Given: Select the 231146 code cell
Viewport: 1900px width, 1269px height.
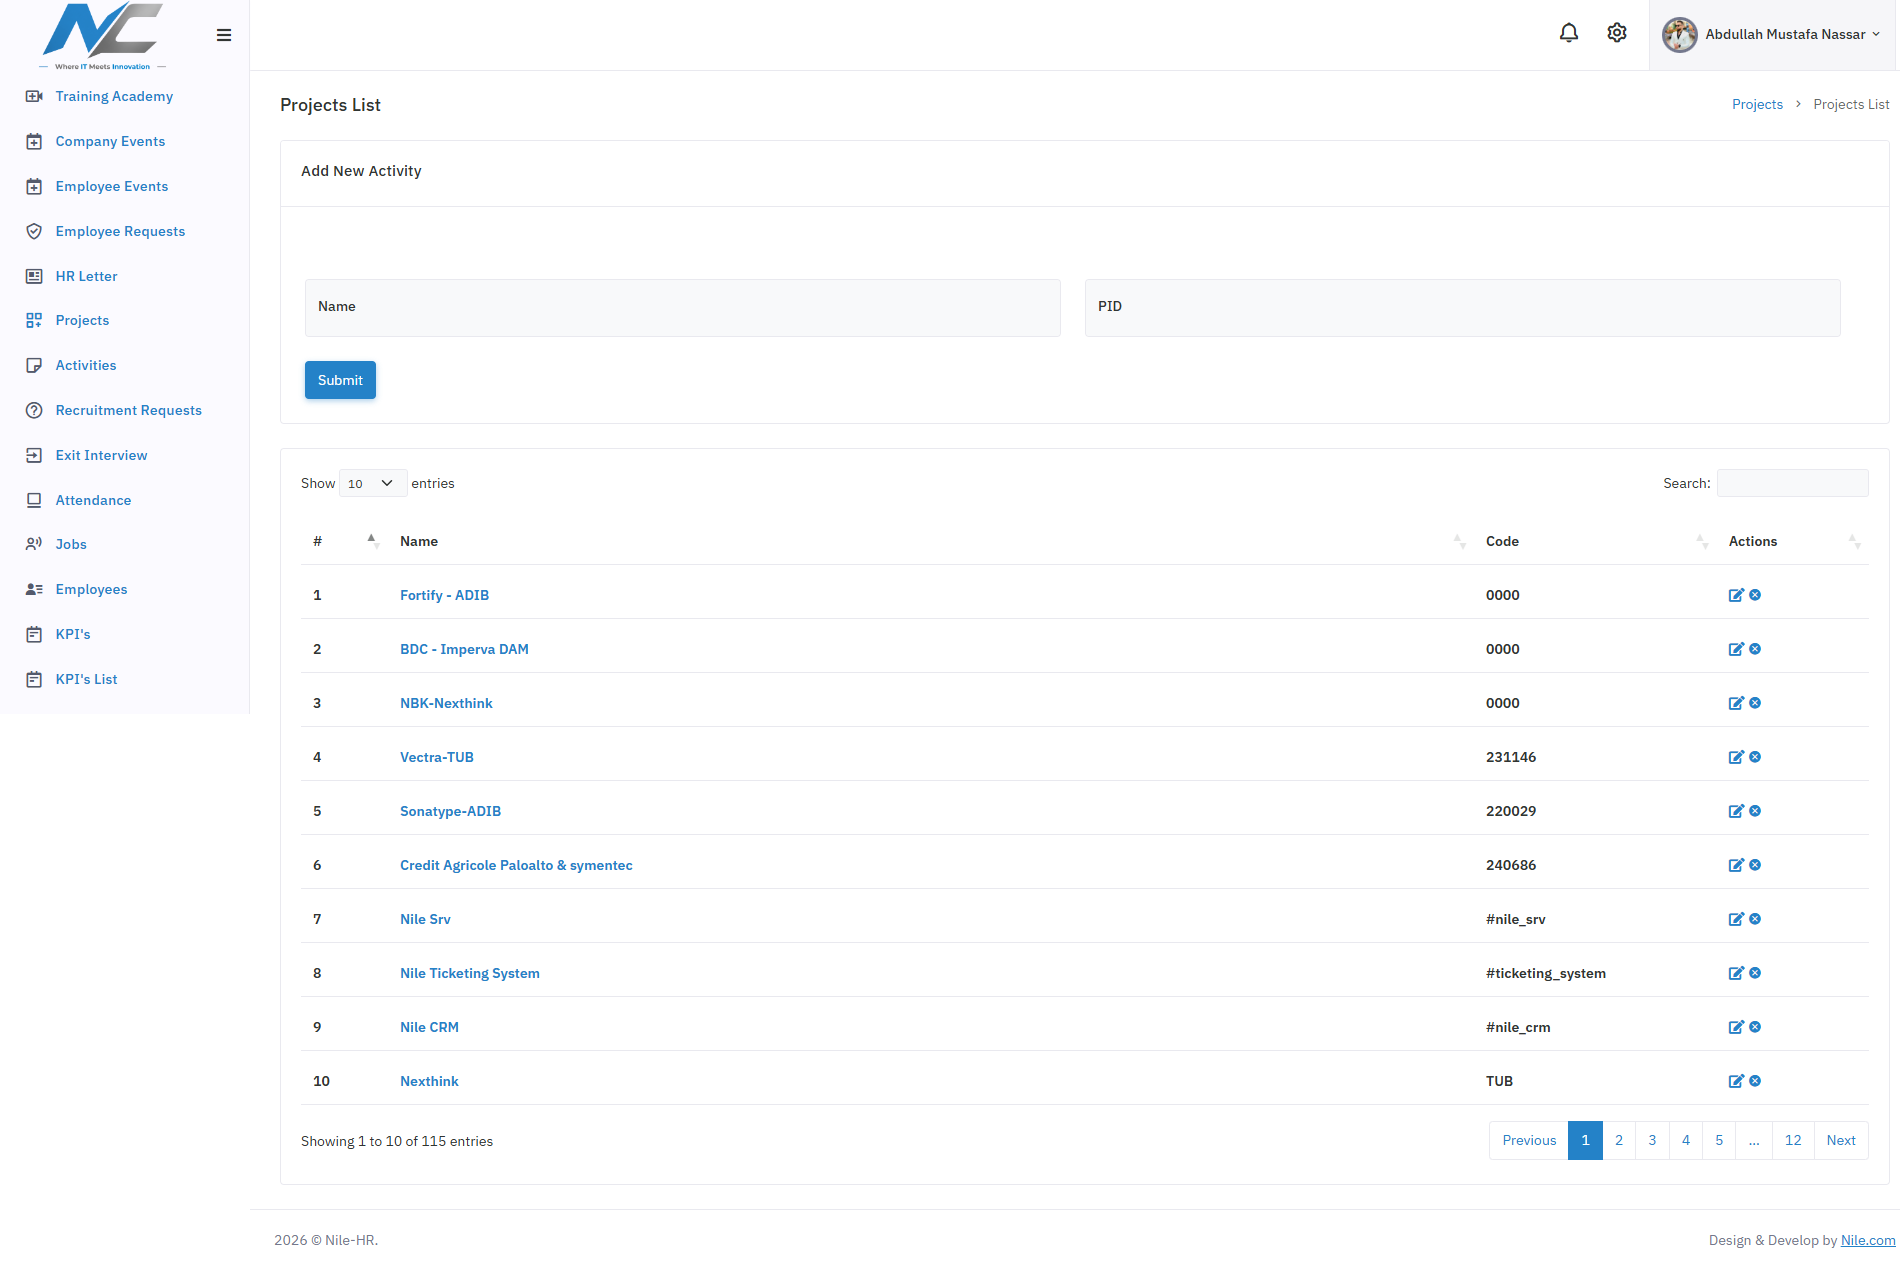Looking at the screenshot, I should click(x=1511, y=757).
